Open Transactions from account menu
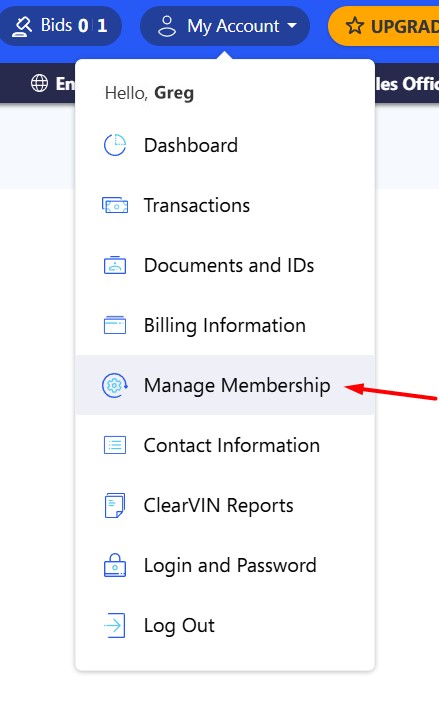Screen dimensions: 439x701 225,205
